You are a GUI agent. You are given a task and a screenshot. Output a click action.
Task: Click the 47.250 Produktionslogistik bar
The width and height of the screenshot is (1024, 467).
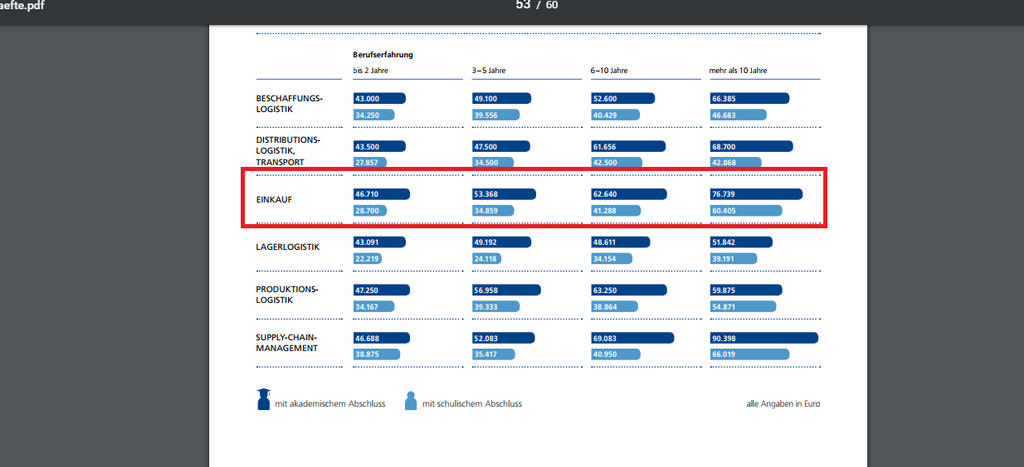(x=381, y=289)
